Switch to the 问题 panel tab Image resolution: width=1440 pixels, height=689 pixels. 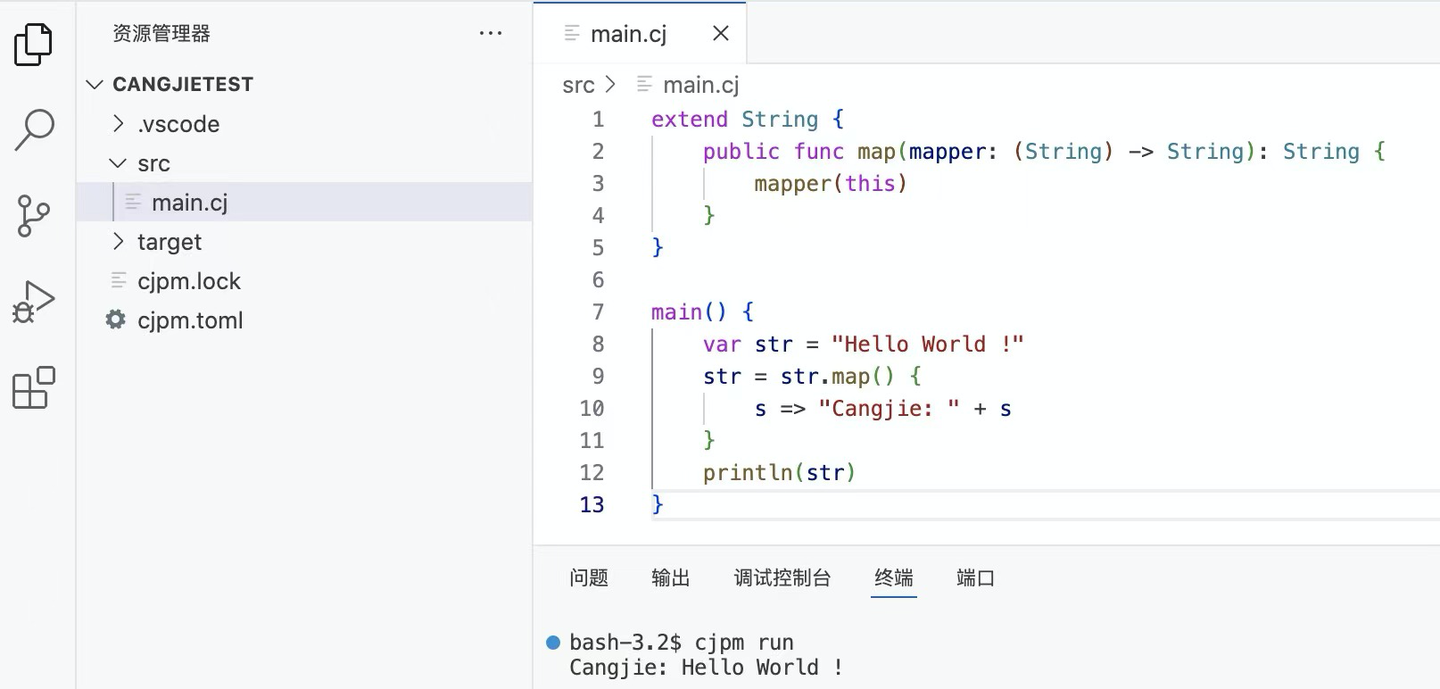click(x=589, y=578)
